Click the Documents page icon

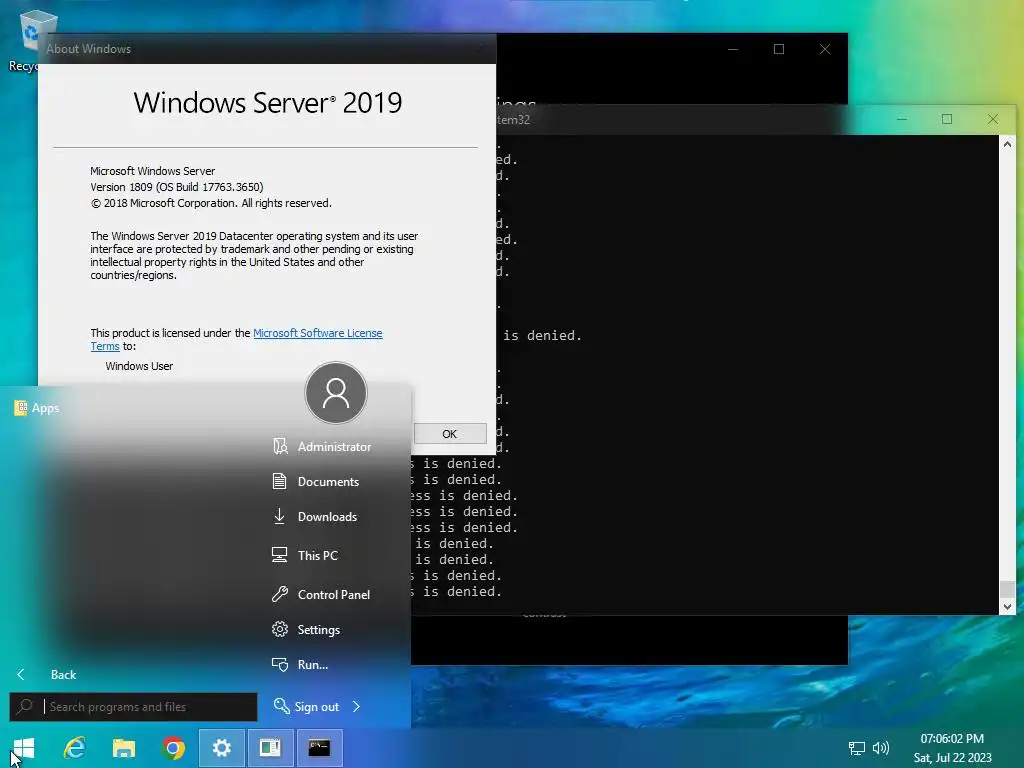pos(280,481)
